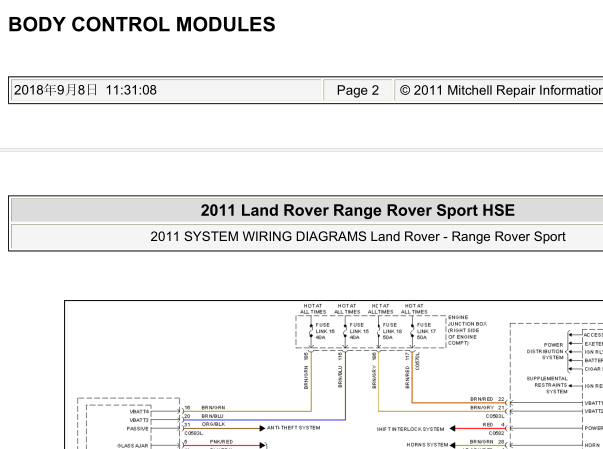This screenshot has width=603, height=449.
Task: Click the Page 2 cell
Action: pos(358,90)
